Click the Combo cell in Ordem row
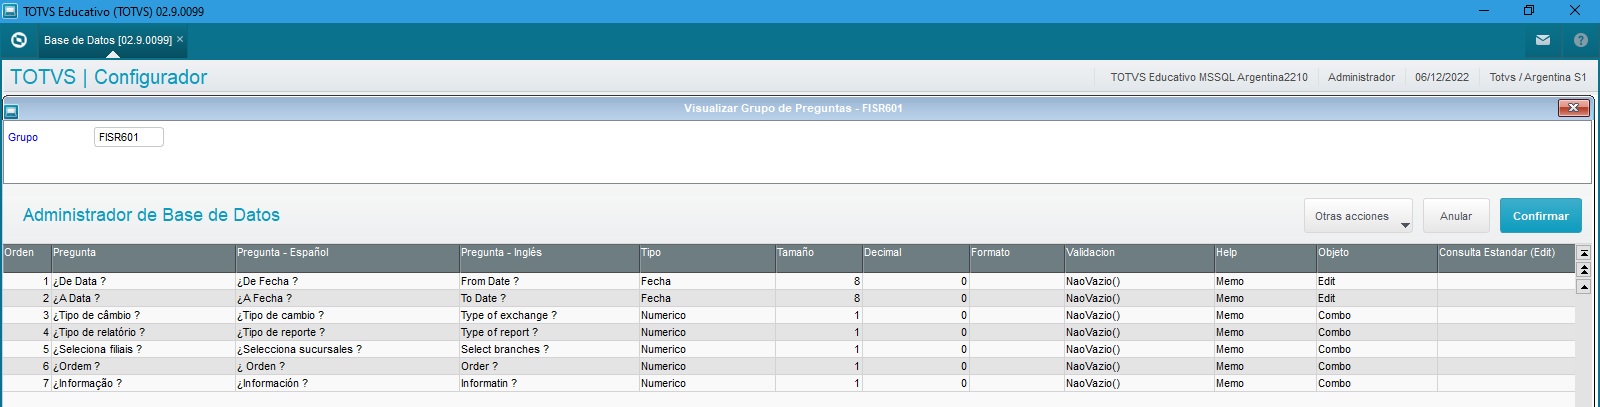This screenshot has height=407, width=1600. point(1377,366)
